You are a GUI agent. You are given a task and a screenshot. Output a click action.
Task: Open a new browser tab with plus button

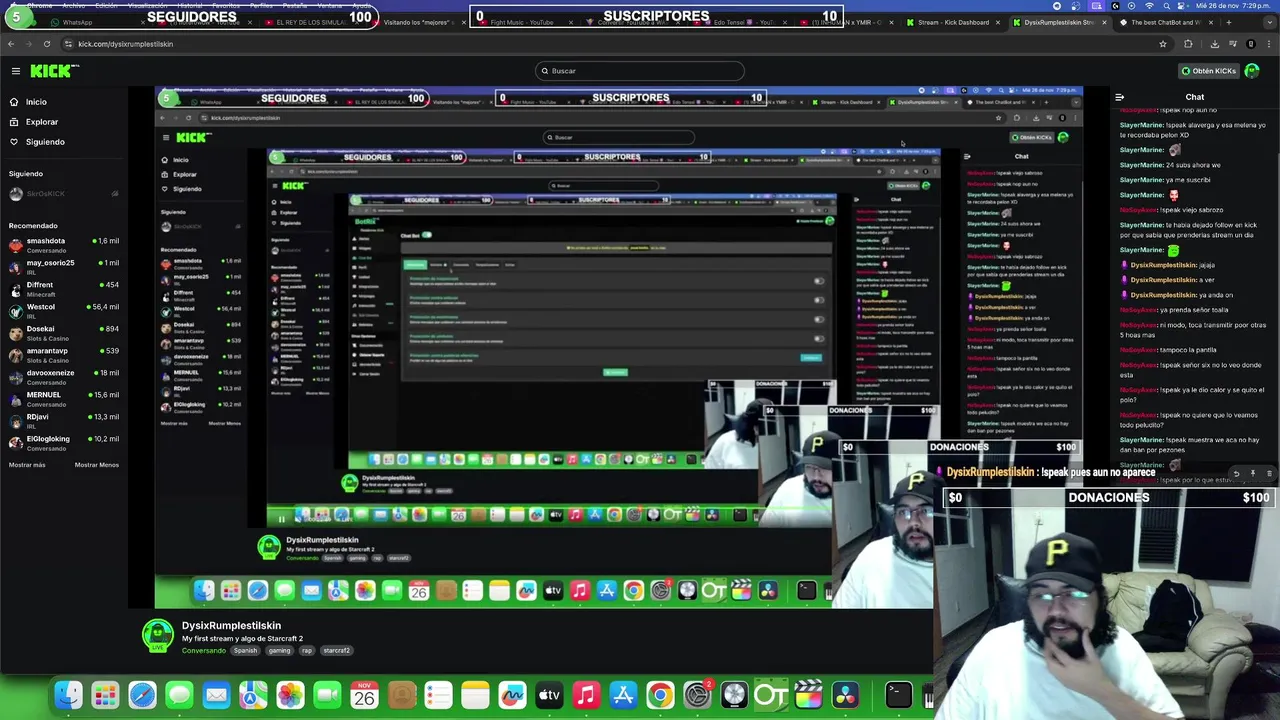pos(1228,22)
